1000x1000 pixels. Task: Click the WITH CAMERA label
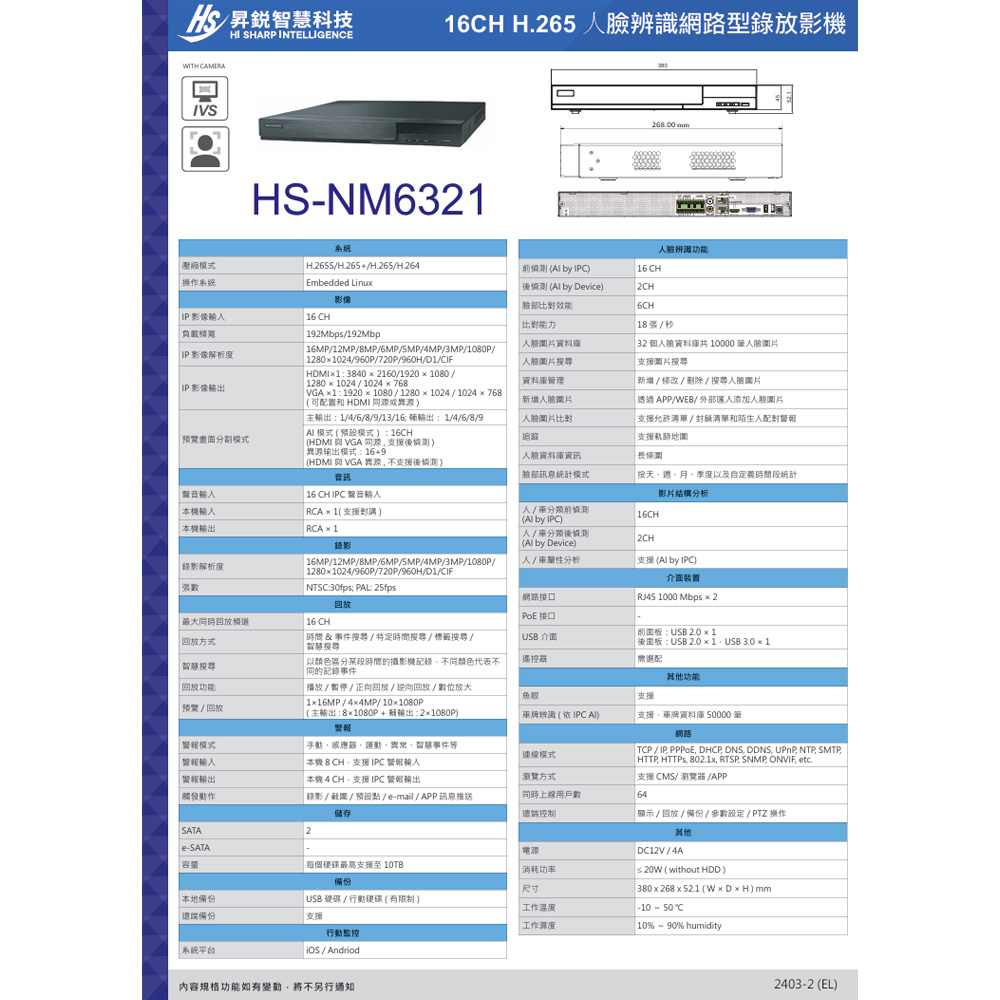[x=204, y=66]
